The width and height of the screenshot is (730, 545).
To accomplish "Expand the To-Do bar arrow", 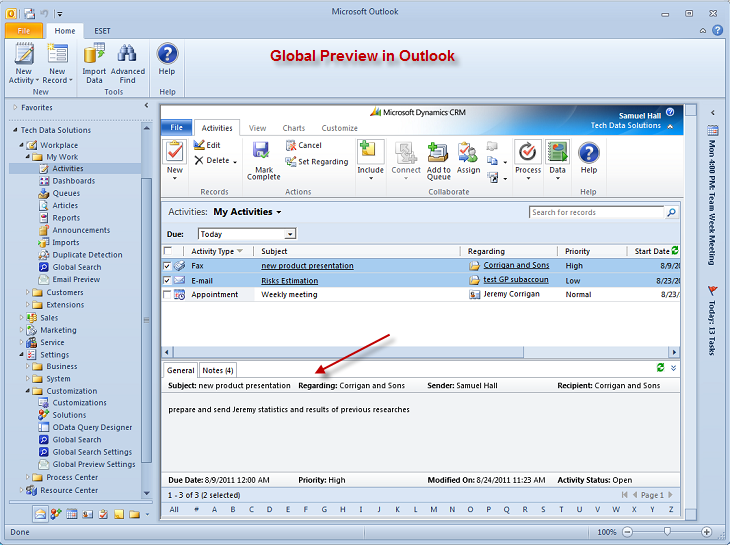I will click(x=712, y=113).
